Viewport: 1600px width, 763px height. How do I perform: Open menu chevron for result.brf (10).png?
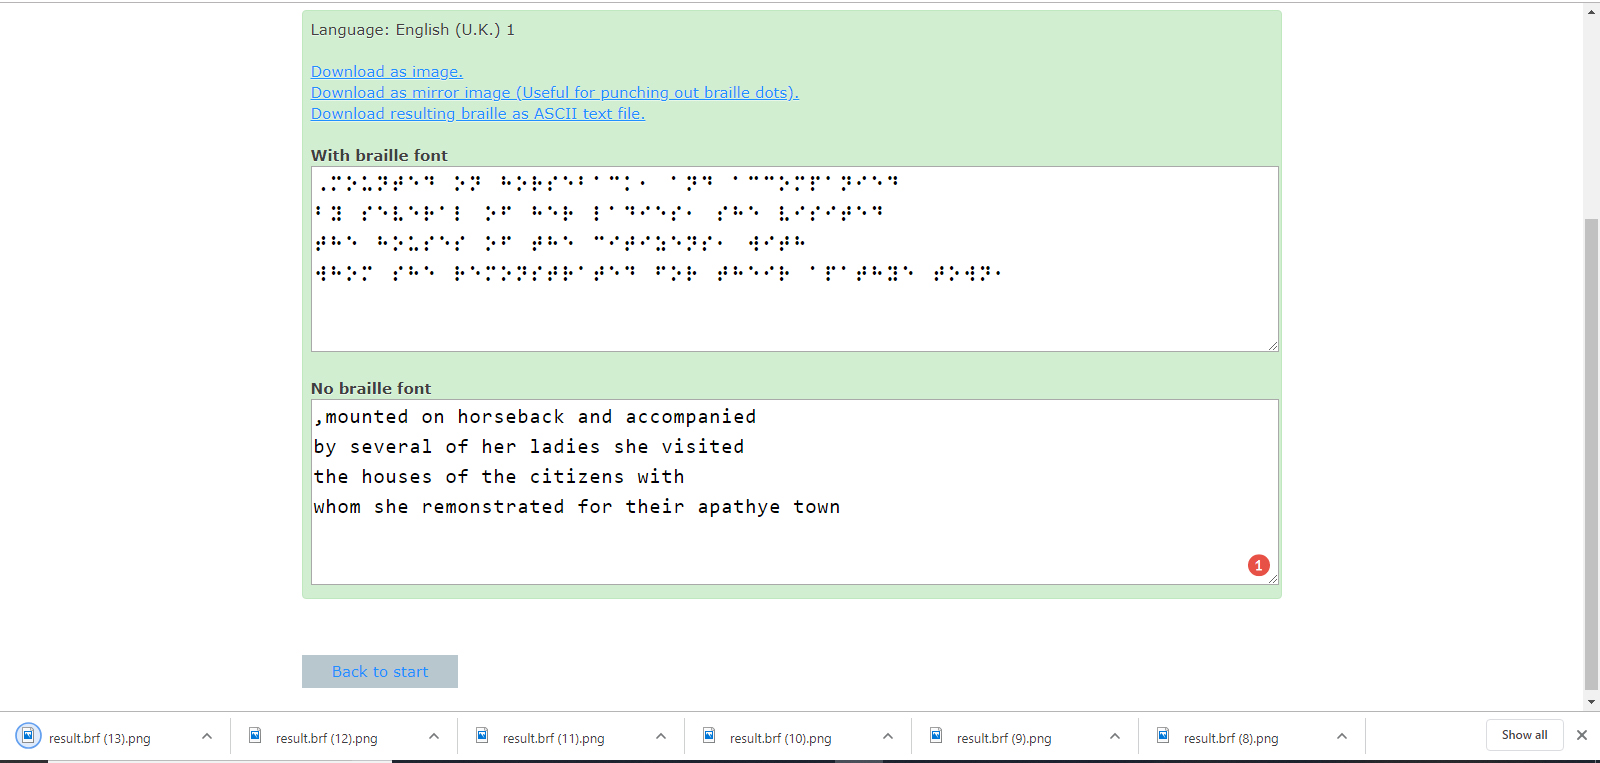pyautogui.click(x=888, y=737)
